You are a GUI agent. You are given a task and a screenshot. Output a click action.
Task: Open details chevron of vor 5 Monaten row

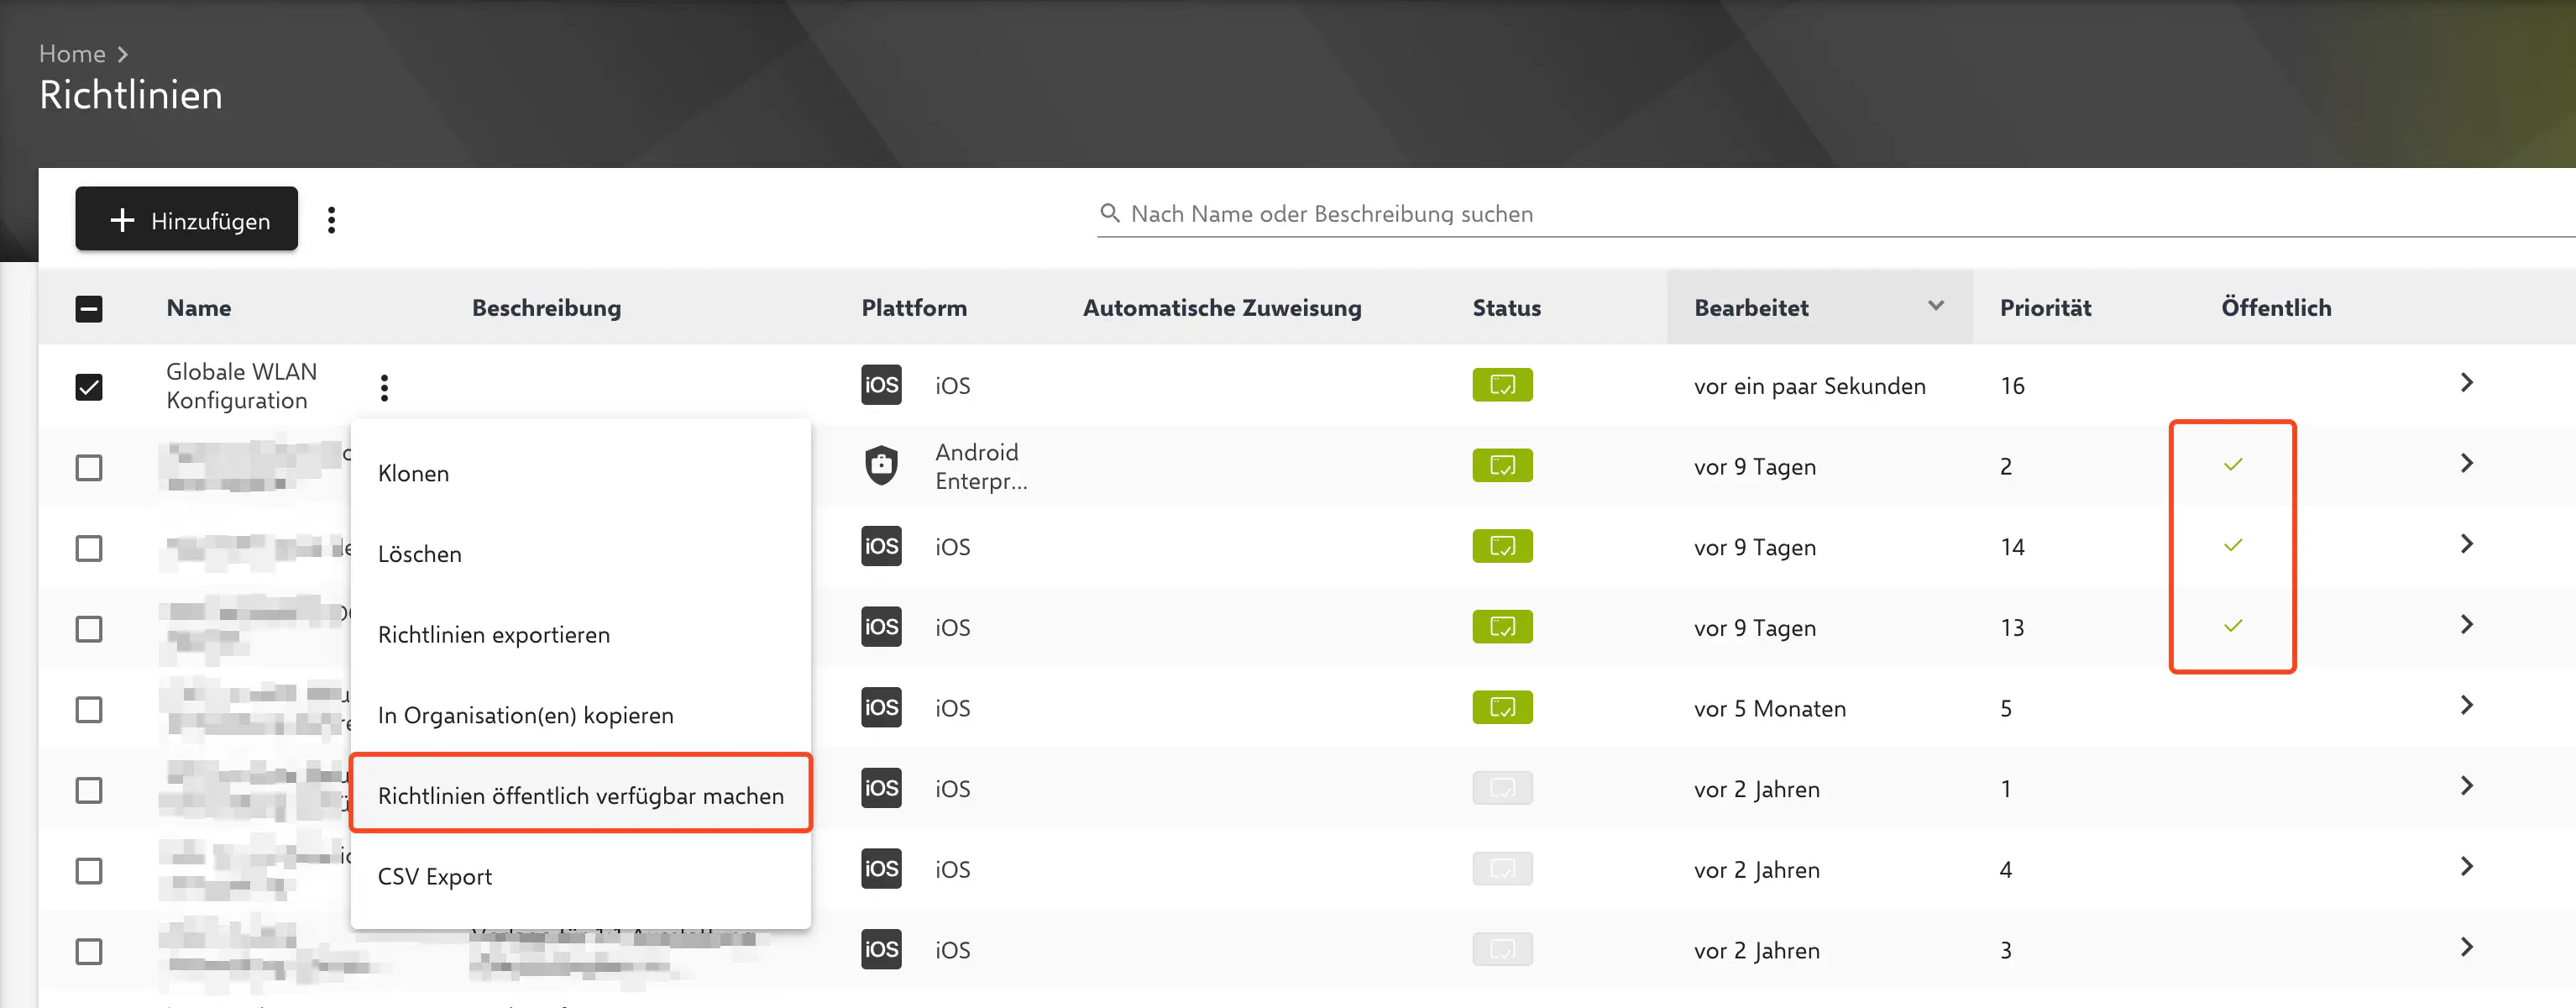(x=2466, y=706)
